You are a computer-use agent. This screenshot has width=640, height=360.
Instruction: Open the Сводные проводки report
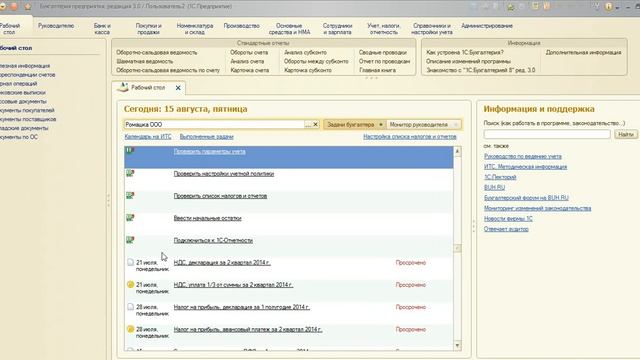click(x=383, y=52)
